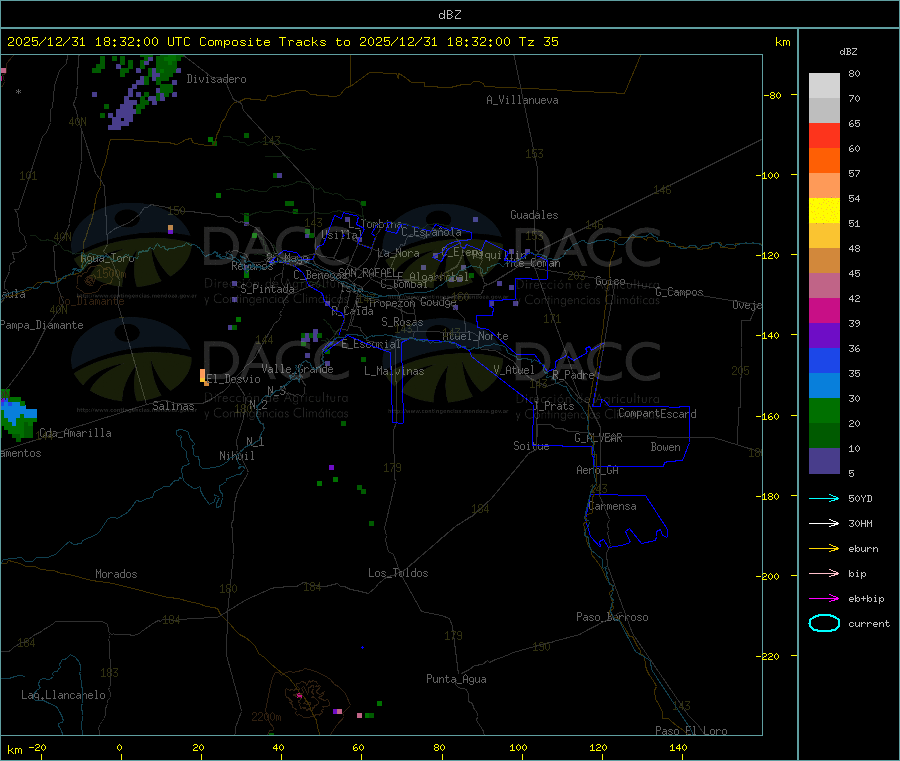900x761 pixels.
Task: Click the radar echo cluster near Divisadero
Action: (x=138, y=92)
